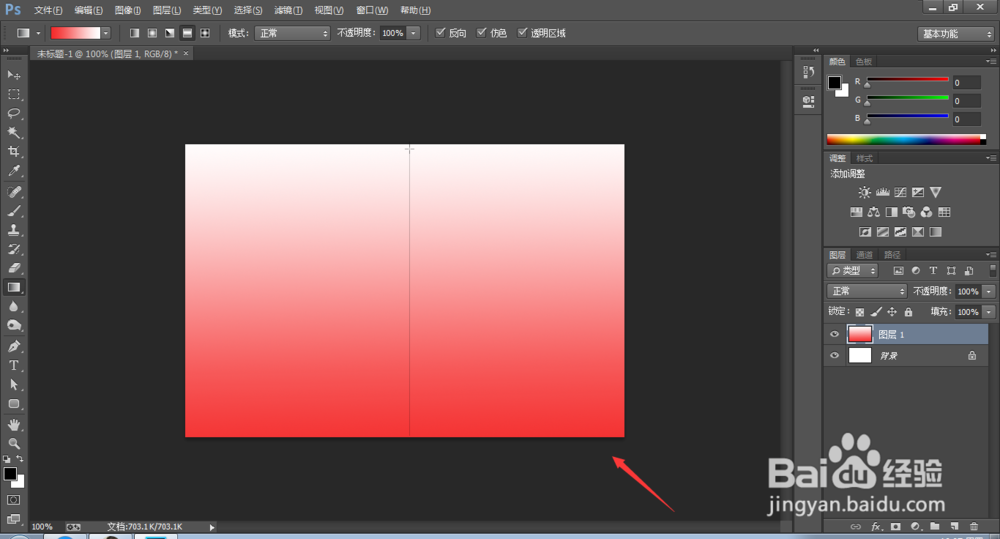Image resolution: width=1000 pixels, height=539 pixels.
Task: Select the Path Selection tool
Action: (x=13, y=385)
